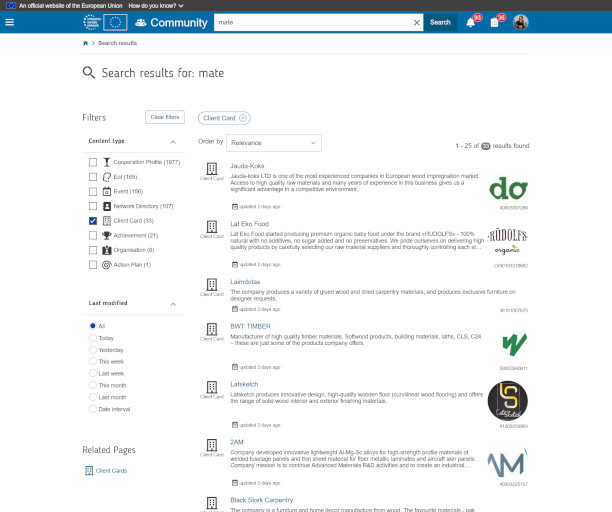612x512 pixels.
Task: Open the 2AM result link
Action: (237, 442)
